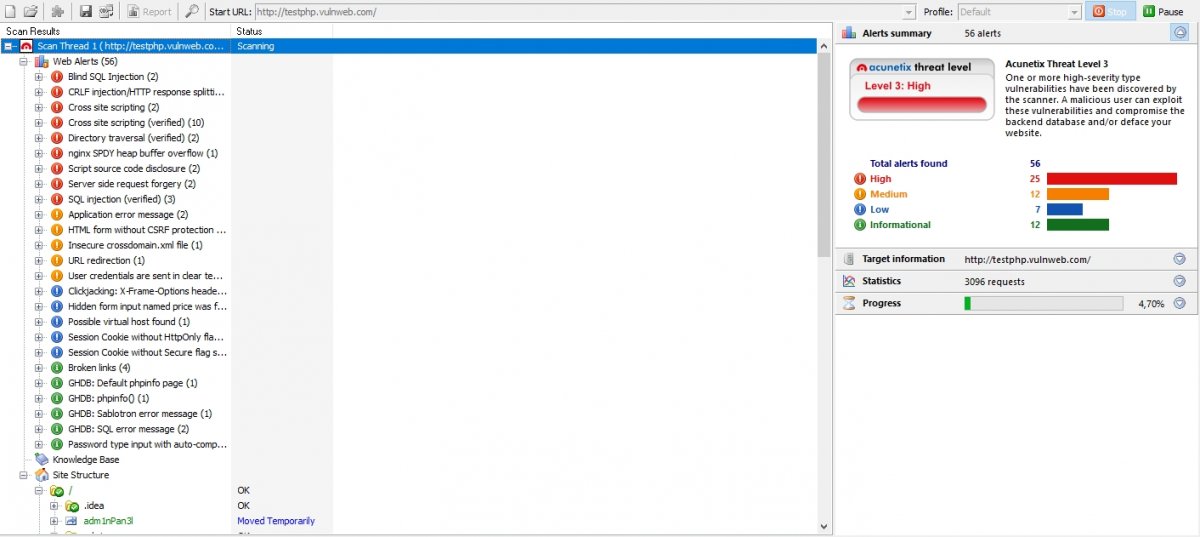The width and height of the screenshot is (1200, 537).
Task: Collapse the Scan Thread 1 node
Action: click(x=9, y=46)
